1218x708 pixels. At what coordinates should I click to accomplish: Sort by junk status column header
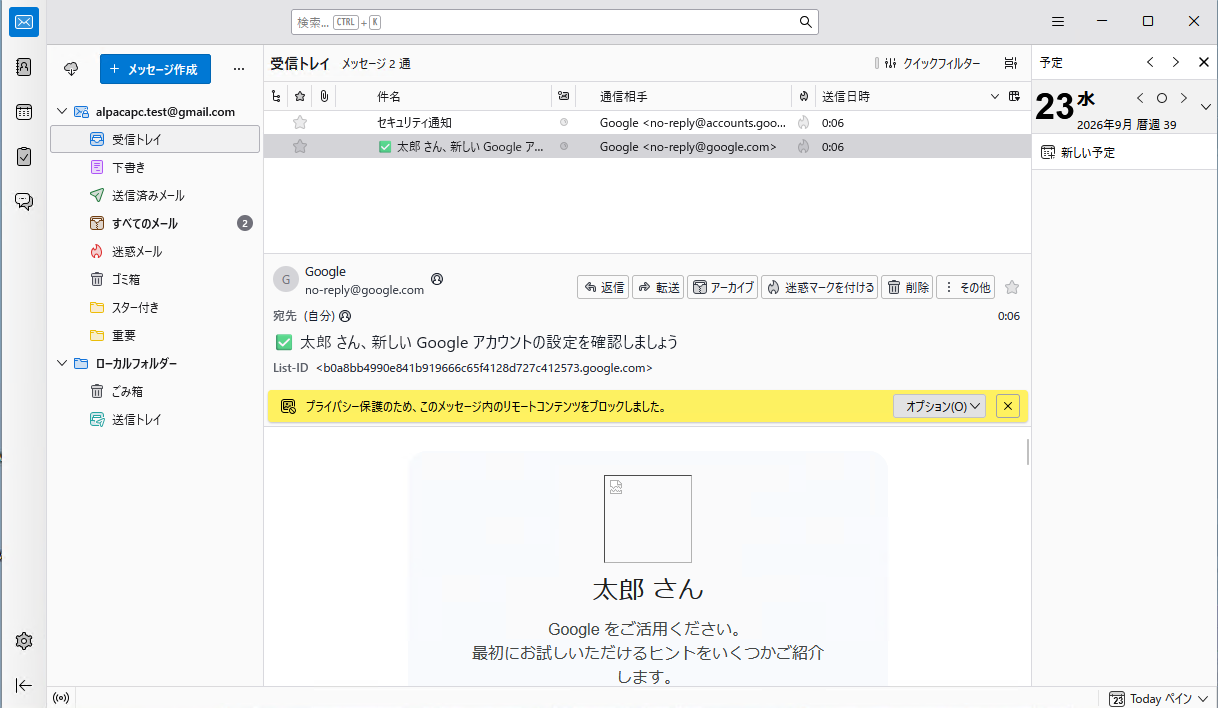point(803,96)
